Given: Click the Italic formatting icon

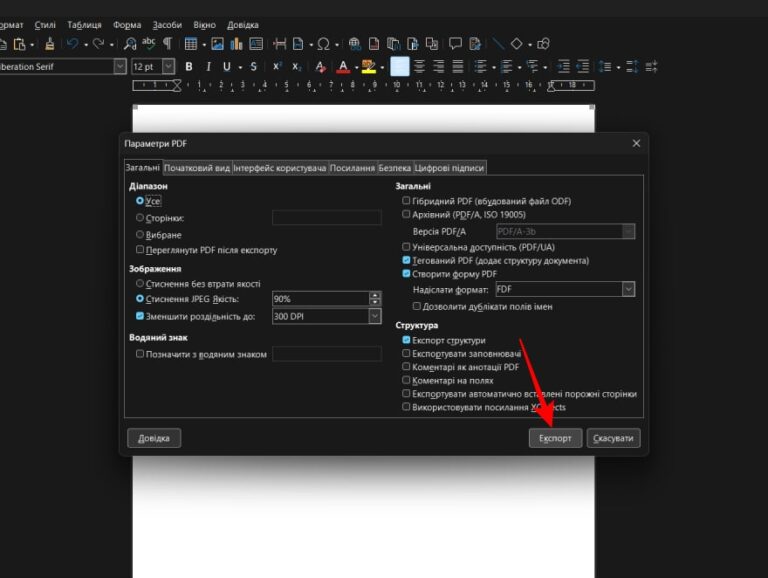Looking at the screenshot, I should tap(208, 67).
